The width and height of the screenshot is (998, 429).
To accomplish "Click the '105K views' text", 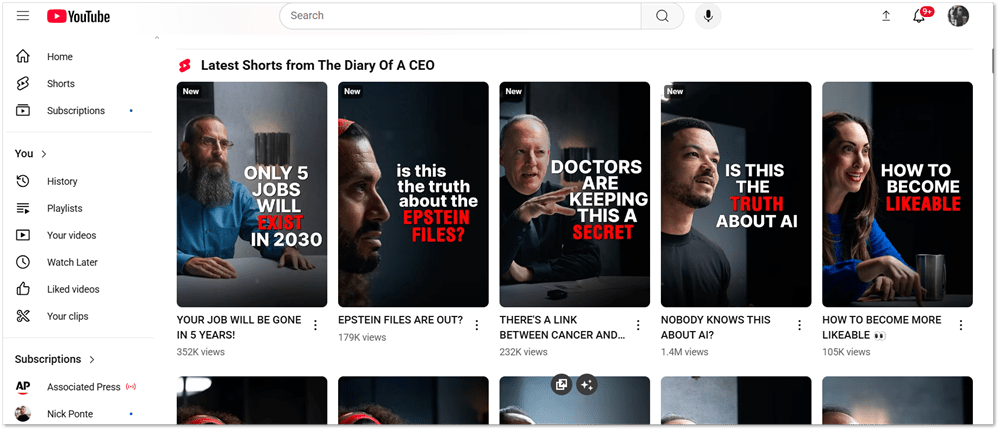I will coord(846,351).
